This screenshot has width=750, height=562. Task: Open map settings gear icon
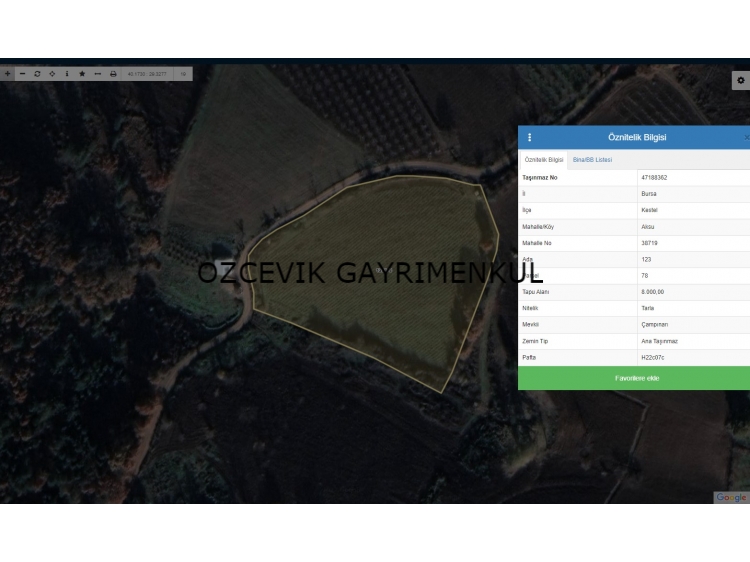[740, 80]
